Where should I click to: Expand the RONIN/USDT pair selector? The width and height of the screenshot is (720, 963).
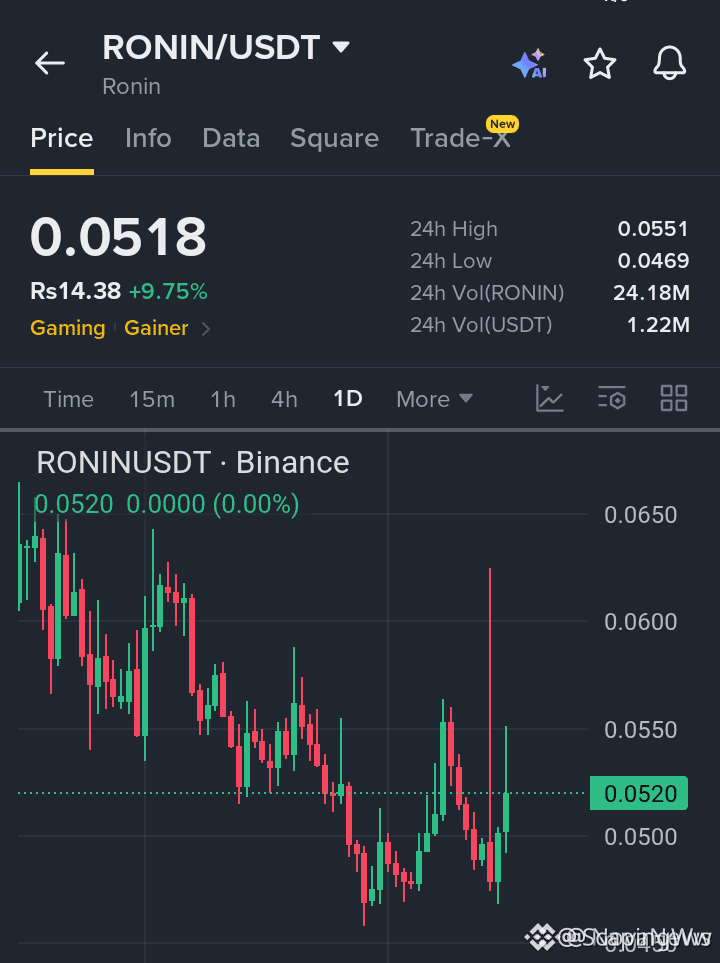pyautogui.click(x=341, y=47)
